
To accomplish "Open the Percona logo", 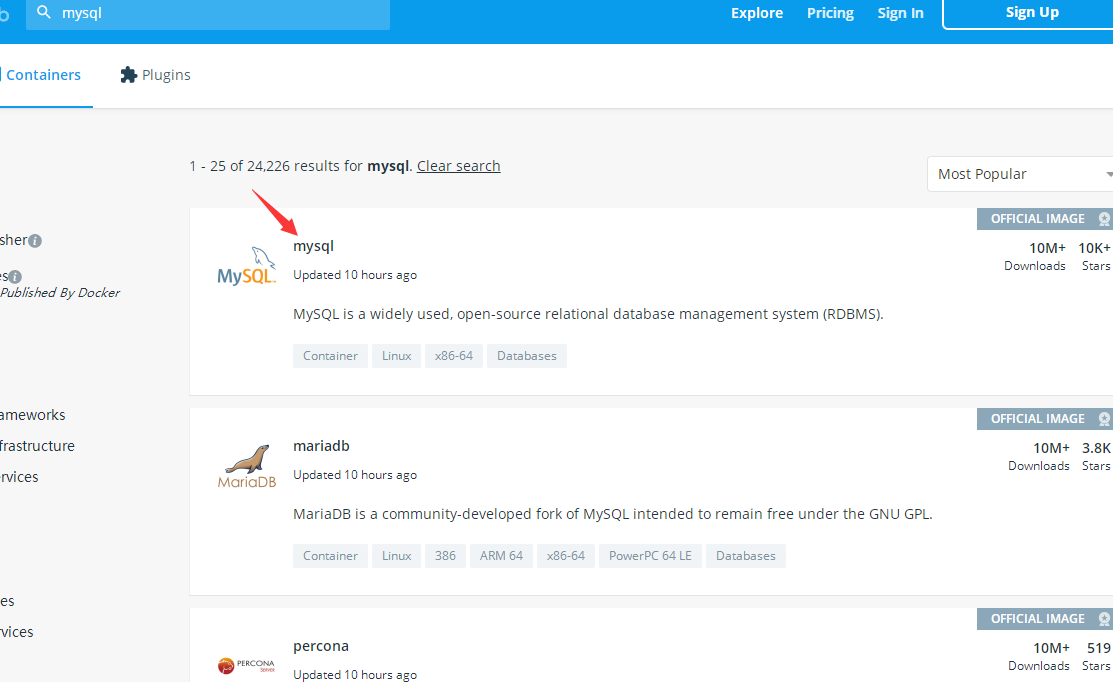I will [x=246, y=665].
